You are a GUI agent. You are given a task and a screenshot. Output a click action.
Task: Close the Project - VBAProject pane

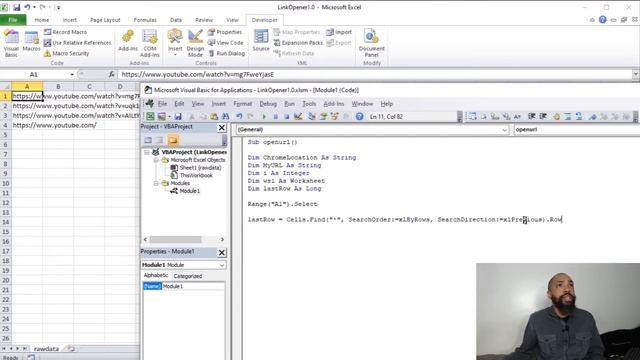[x=222, y=128]
